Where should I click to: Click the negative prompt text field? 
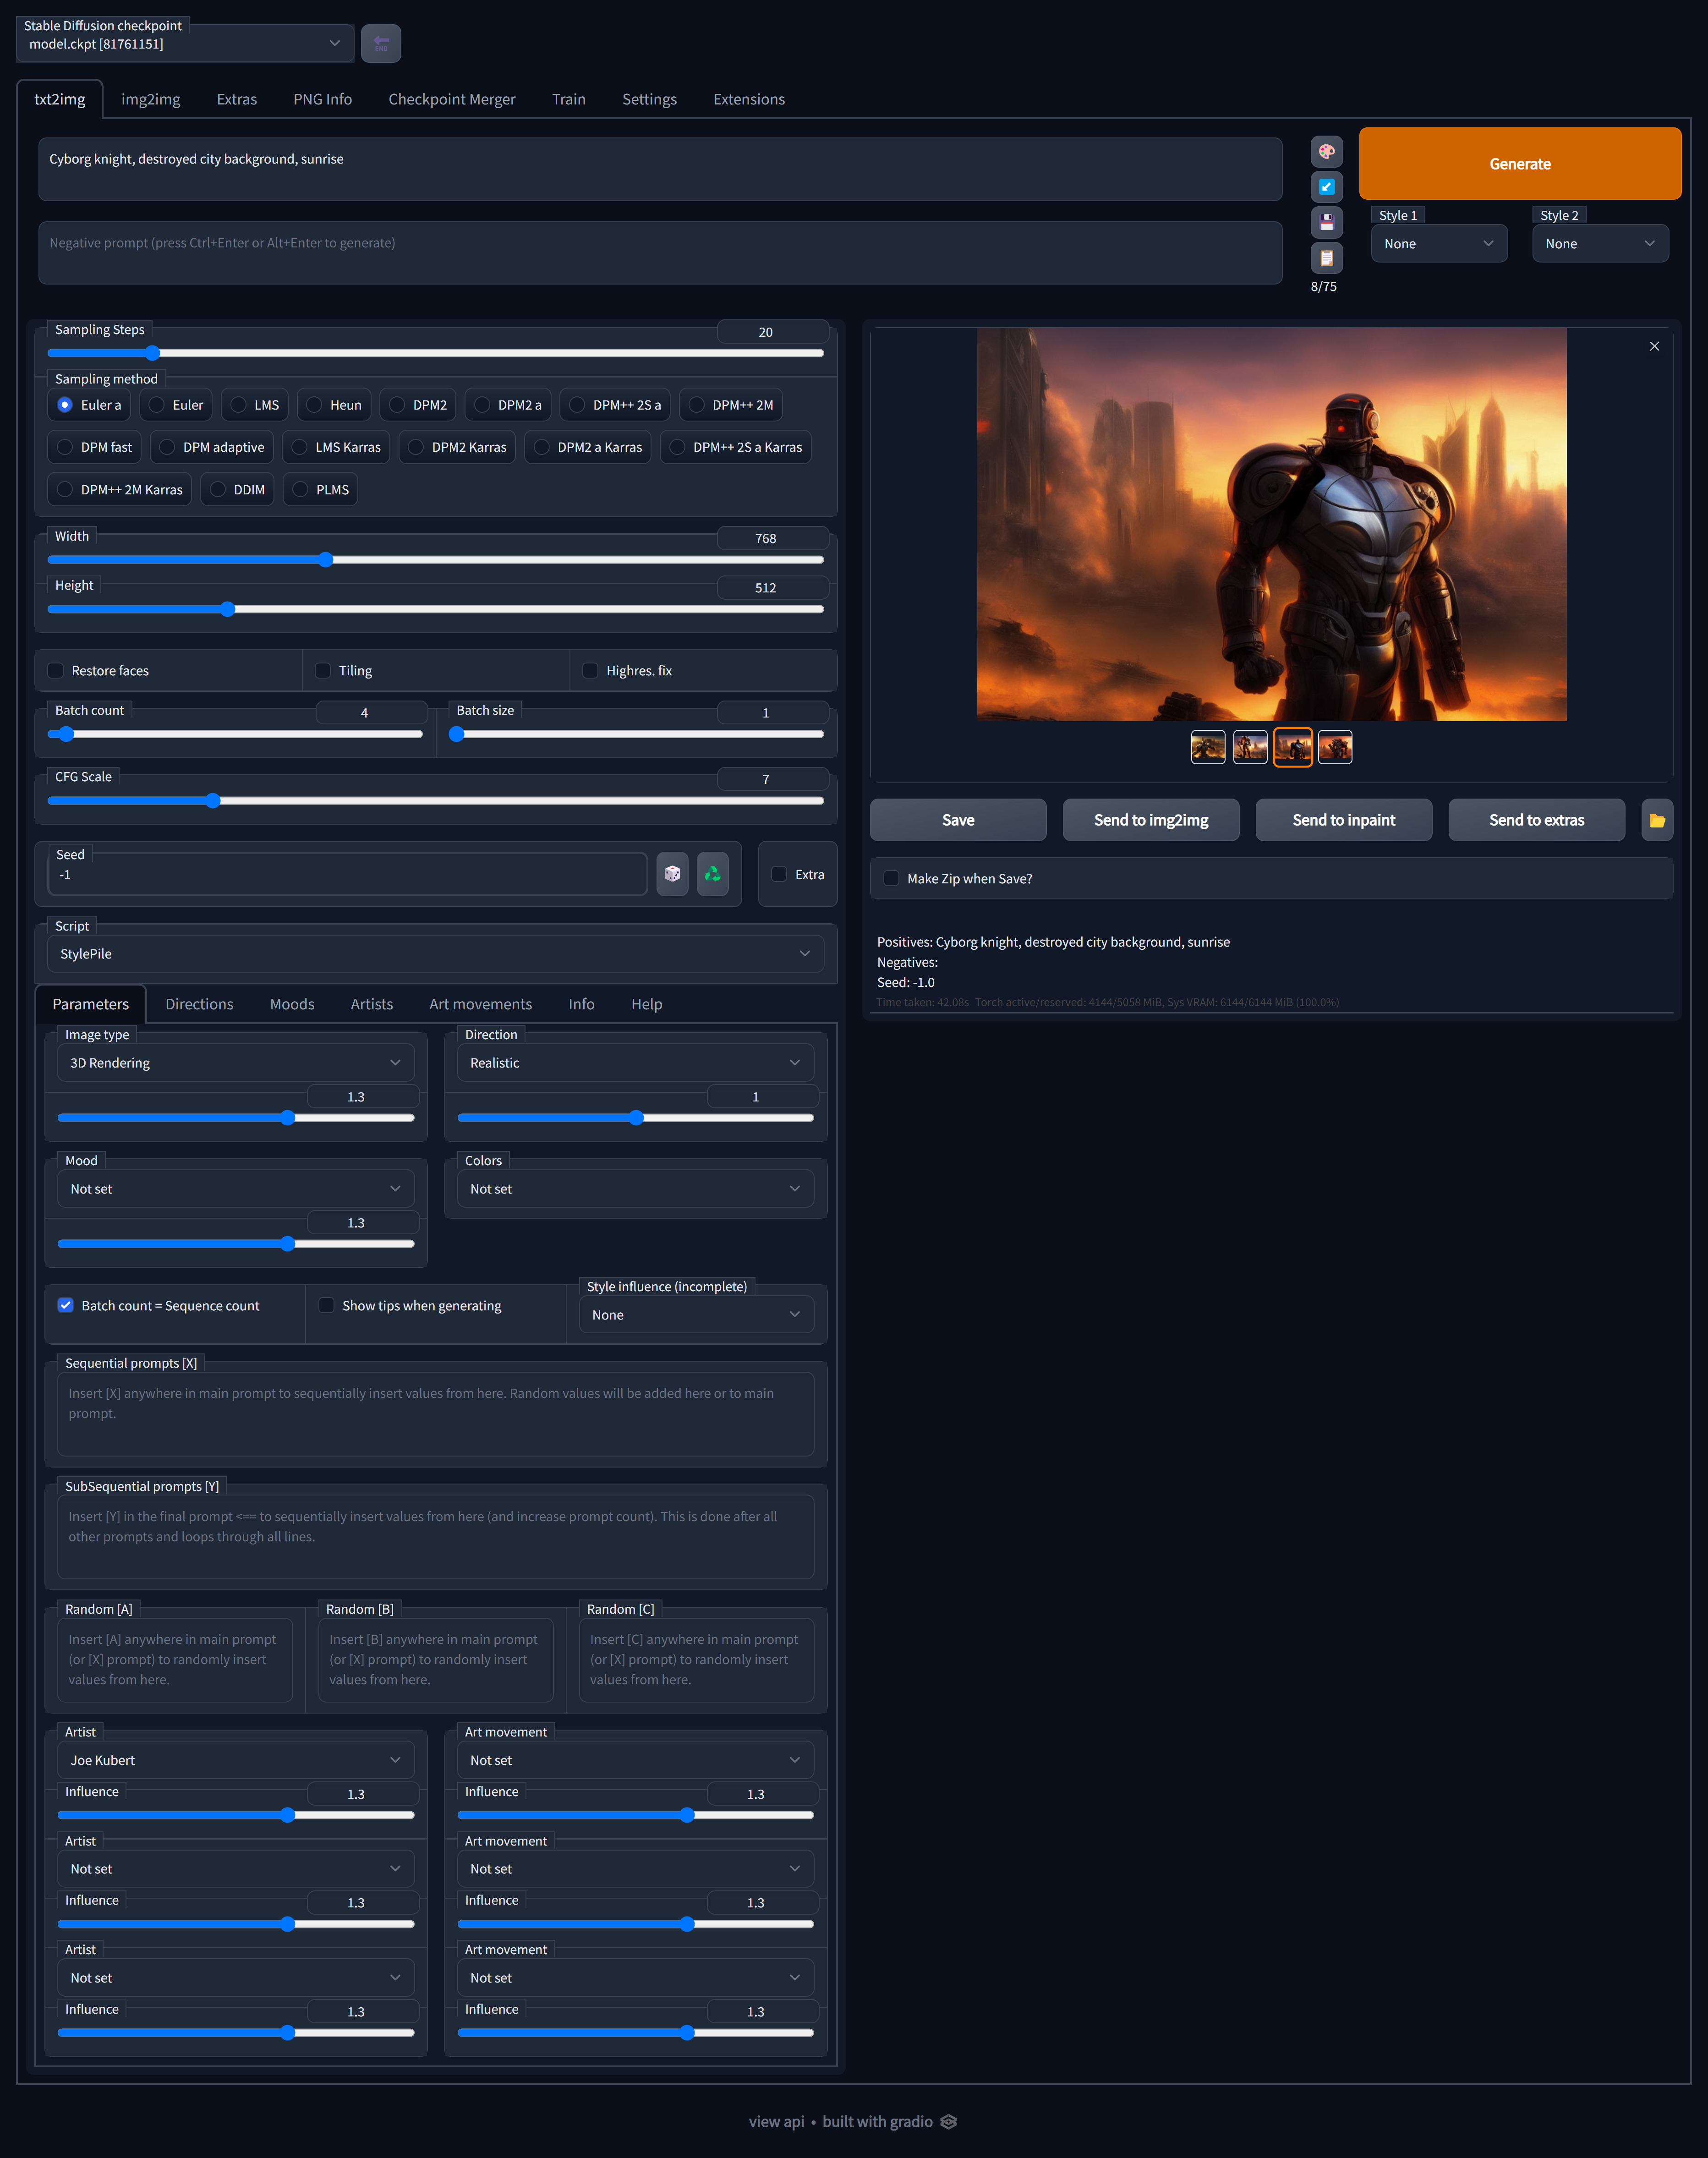[x=660, y=253]
